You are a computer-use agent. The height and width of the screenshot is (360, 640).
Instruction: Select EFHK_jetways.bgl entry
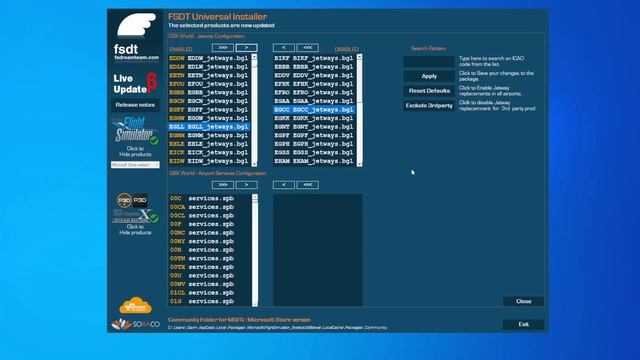(x=314, y=84)
